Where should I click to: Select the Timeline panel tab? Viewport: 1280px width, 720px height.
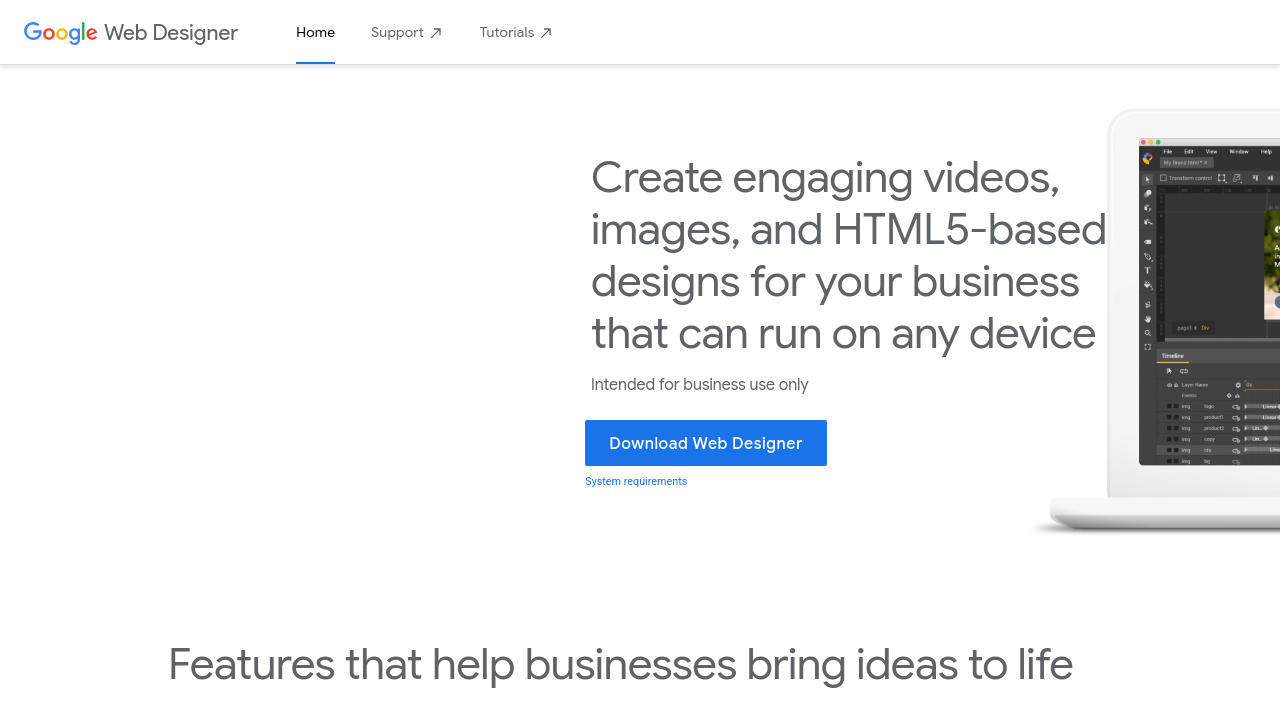pyautogui.click(x=1172, y=356)
